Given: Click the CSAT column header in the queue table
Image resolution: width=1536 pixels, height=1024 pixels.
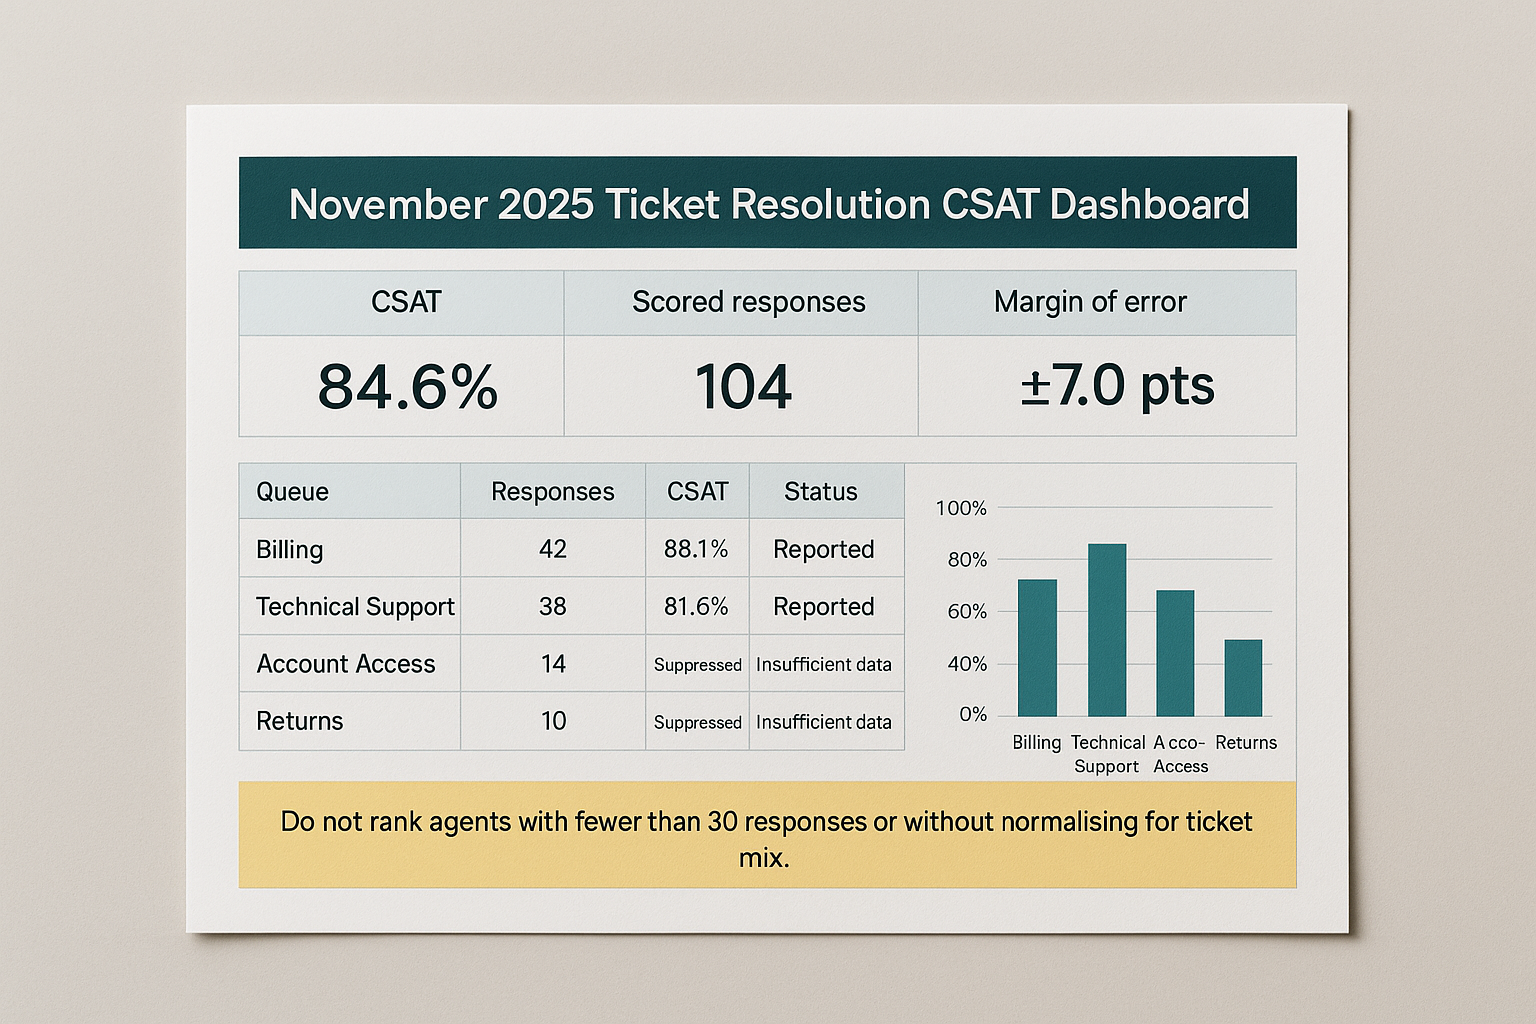Looking at the screenshot, I should [697, 491].
